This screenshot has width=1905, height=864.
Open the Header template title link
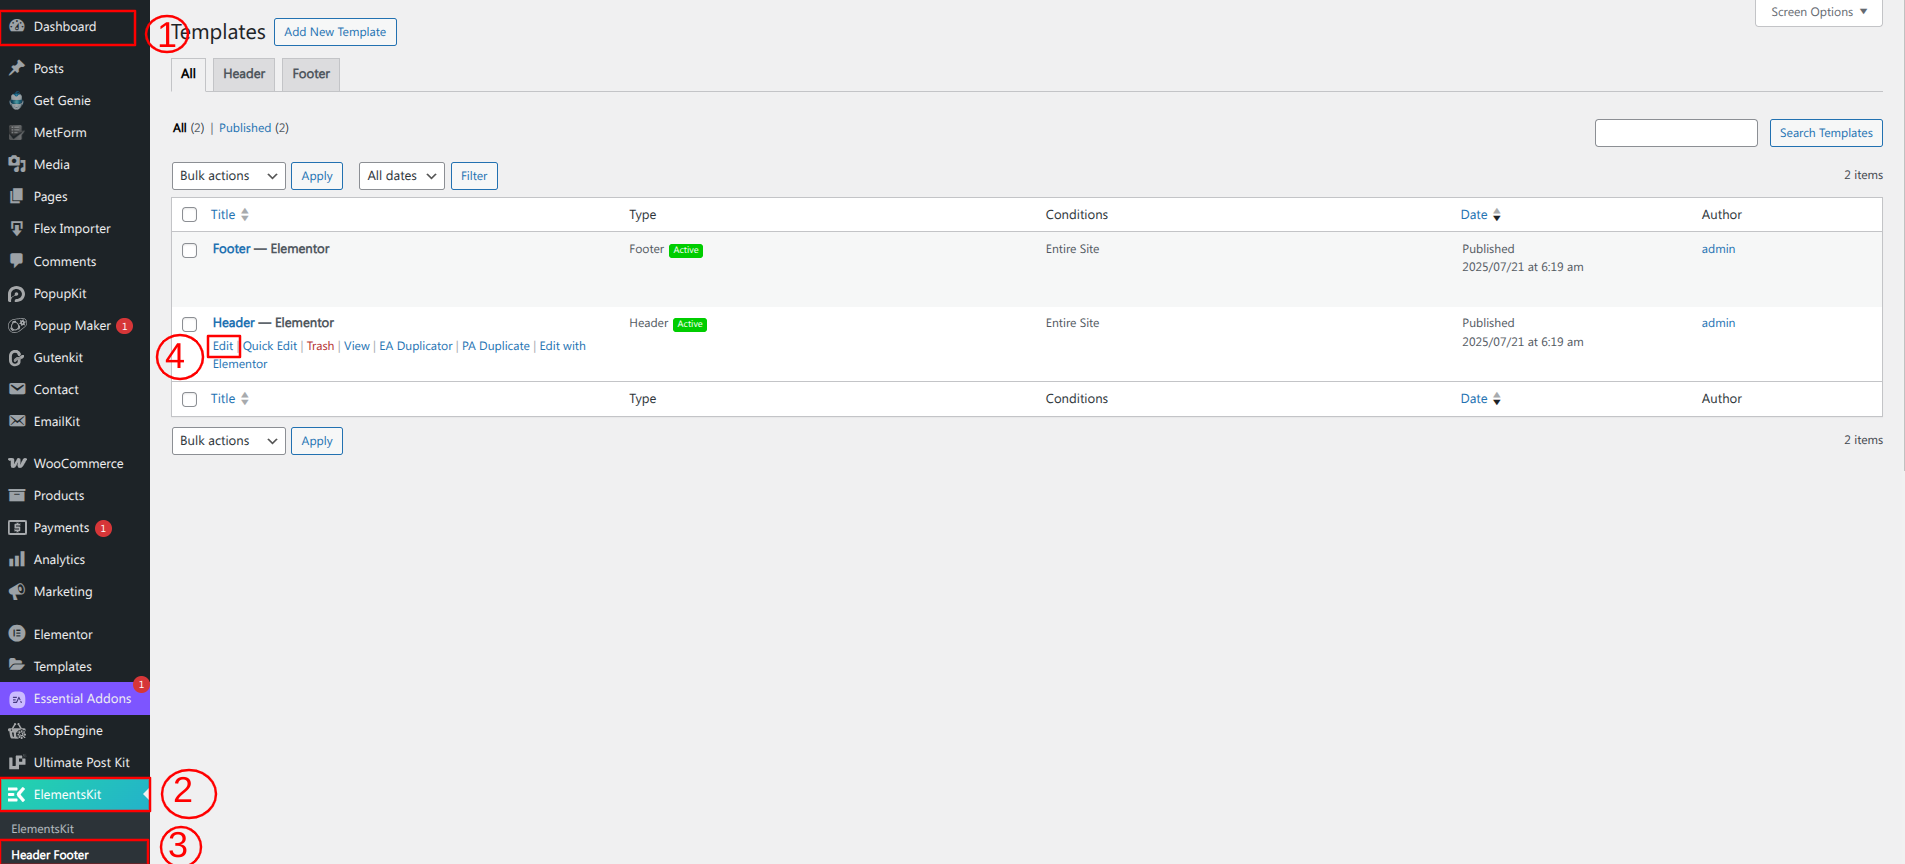click(x=234, y=323)
